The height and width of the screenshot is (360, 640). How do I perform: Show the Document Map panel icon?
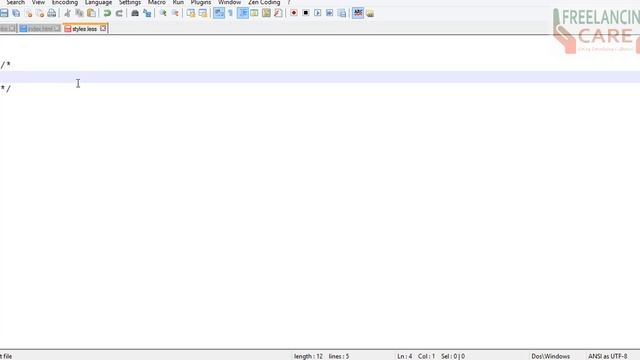click(x=266, y=13)
